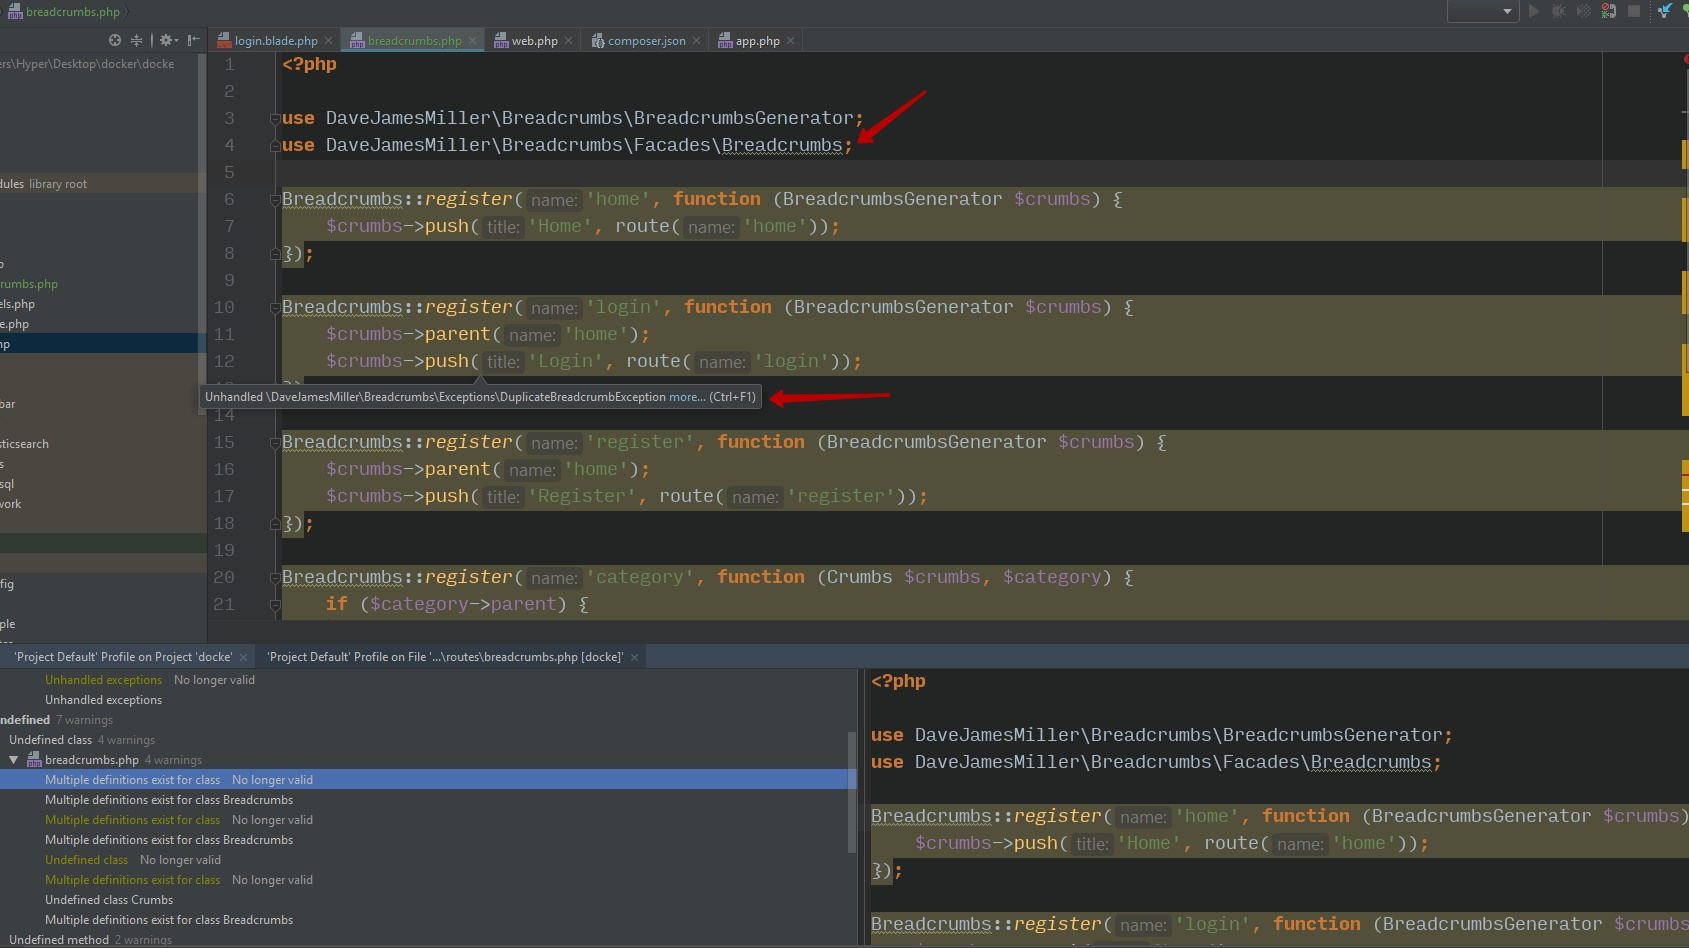Image resolution: width=1689 pixels, height=948 pixels.
Task: Close the Profile on Project 'docke' inspection tab
Action: coord(243,657)
